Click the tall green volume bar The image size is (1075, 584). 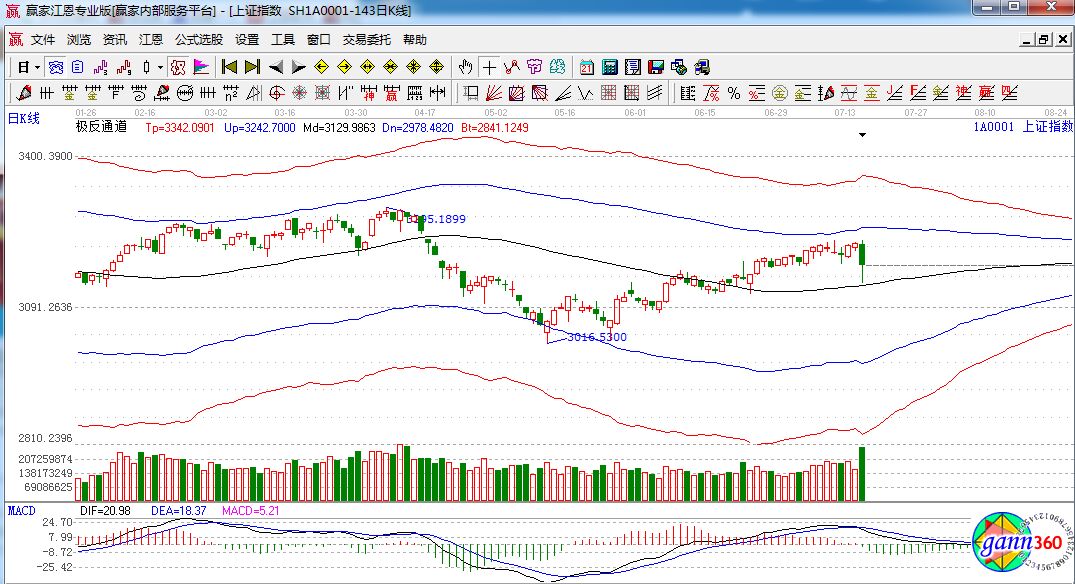(x=862, y=474)
